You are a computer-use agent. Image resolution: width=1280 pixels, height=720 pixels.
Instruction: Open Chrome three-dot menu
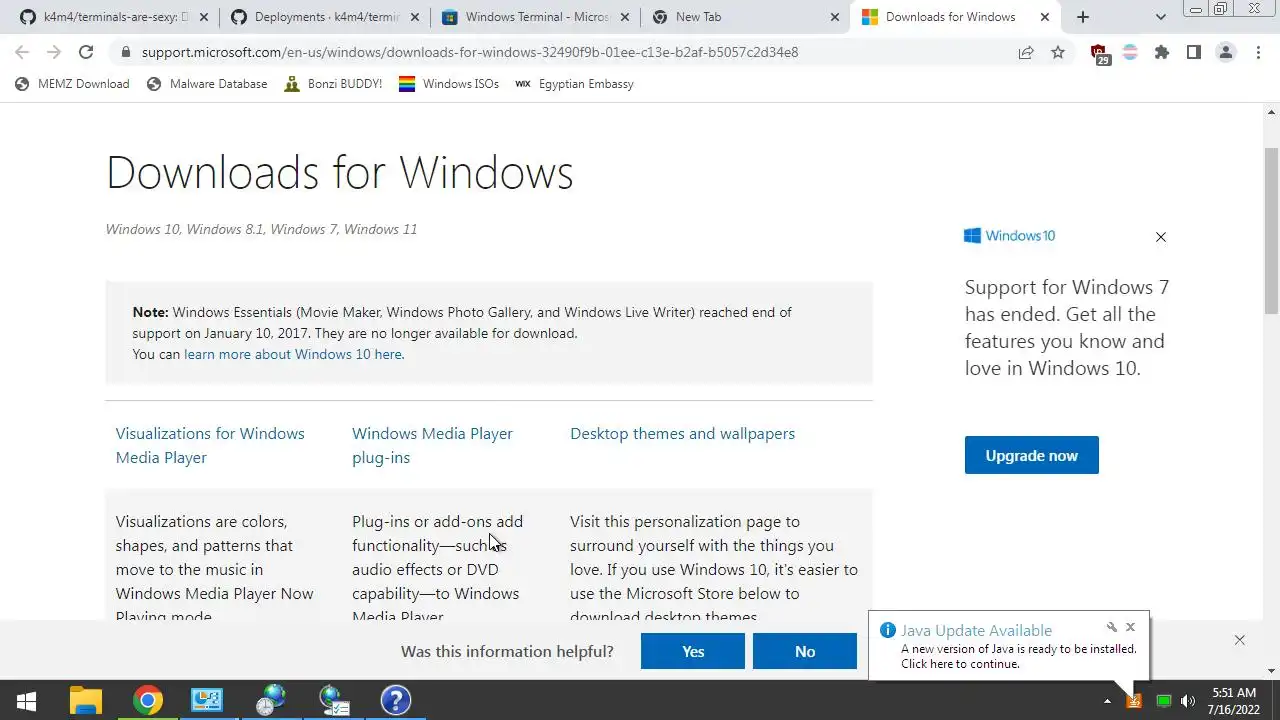click(1258, 52)
